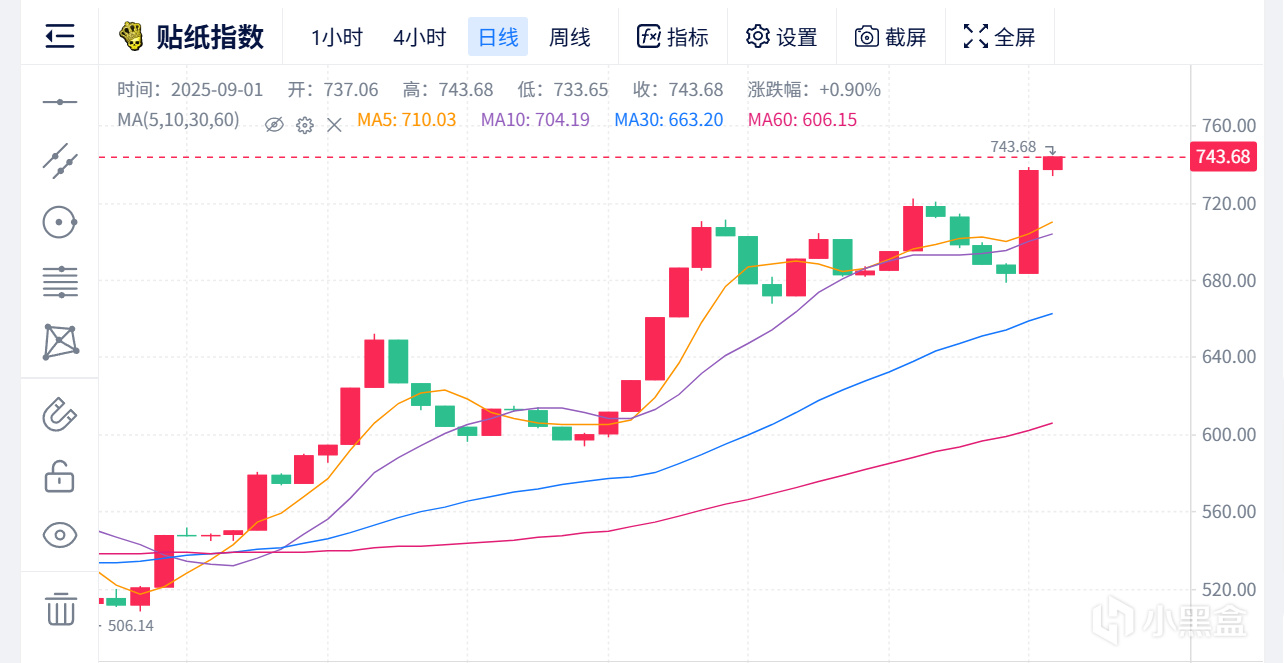
Task: Select the trend line drawing tool
Action: click(x=60, y=160)
